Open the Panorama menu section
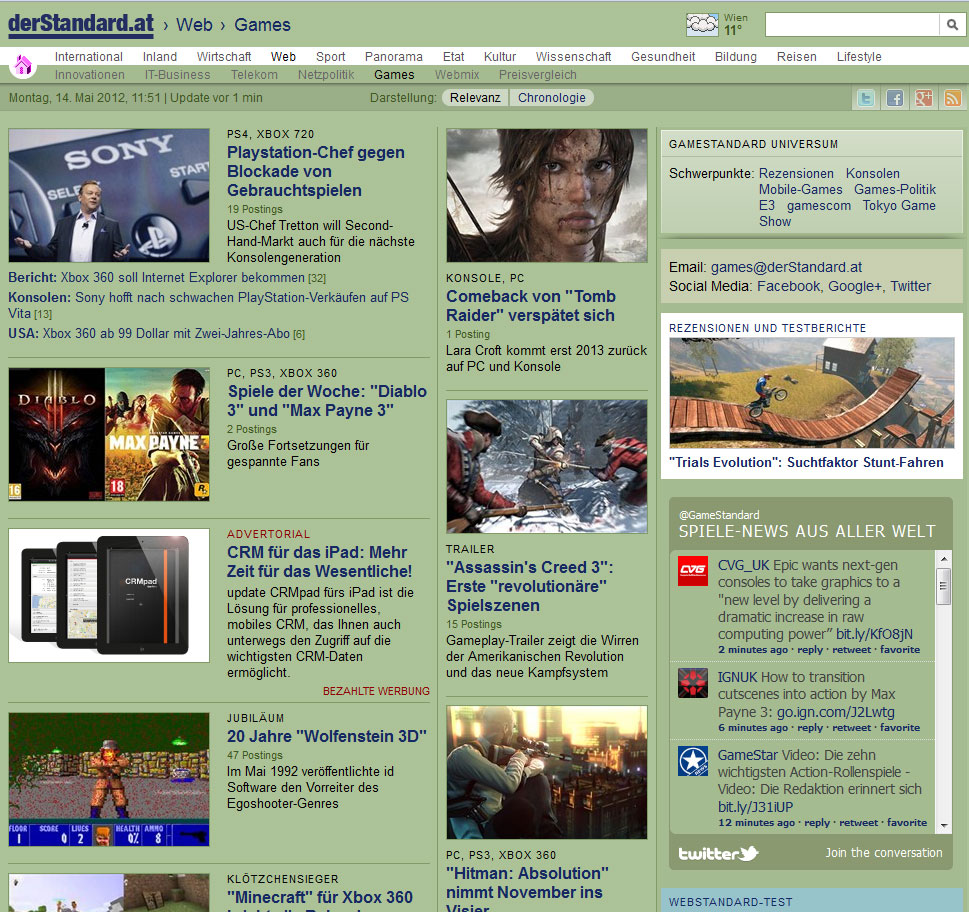 pyautogui.click(x=394, y=57)
